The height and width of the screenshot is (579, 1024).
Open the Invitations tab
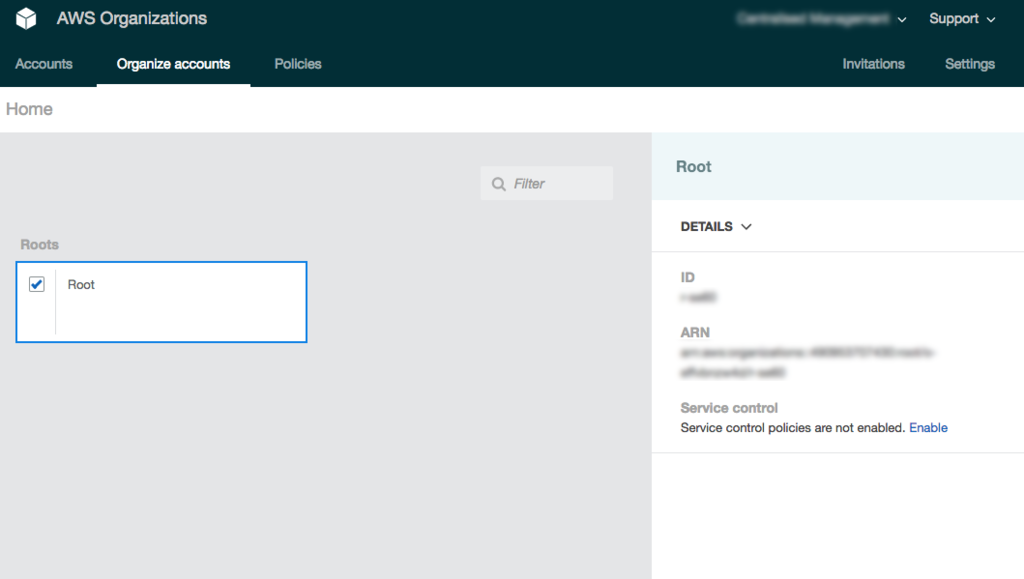(x=873, y=64)
